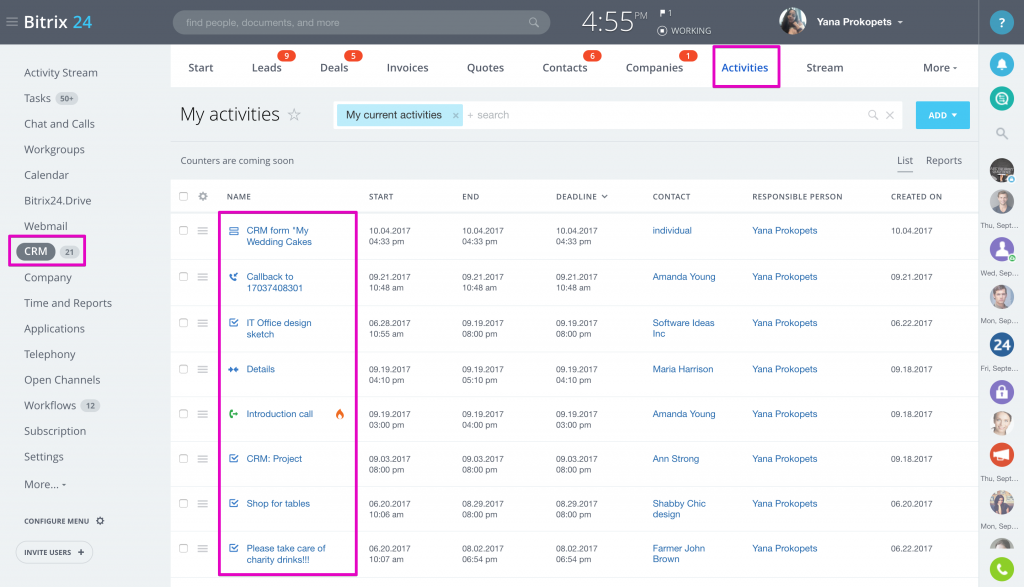1024x587 pixels.
Task: Open row menu for Shop for tables
Action: [x=202, y=504]
